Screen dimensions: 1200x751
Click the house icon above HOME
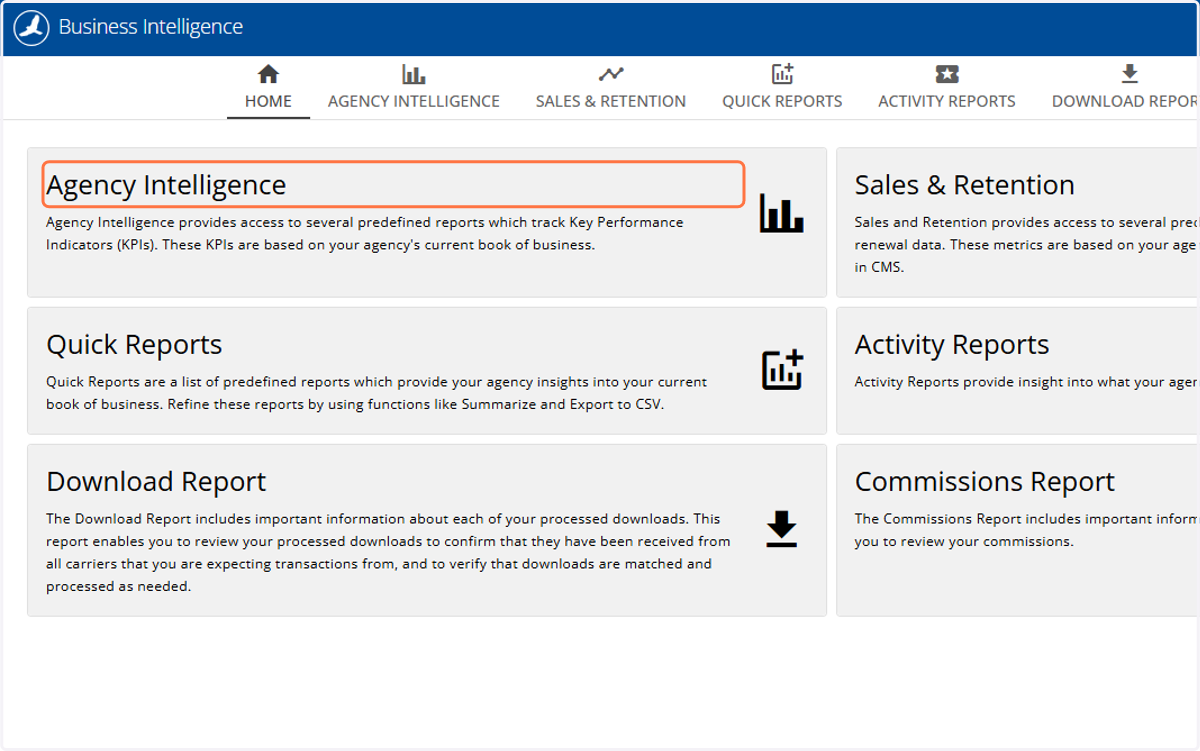click(268, 74)
